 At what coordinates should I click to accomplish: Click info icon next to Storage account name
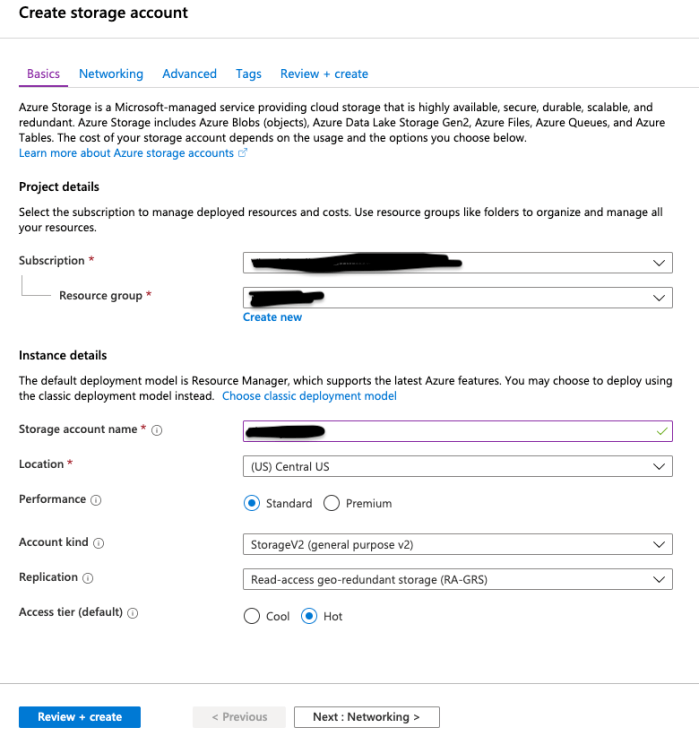tap(157, 430)
